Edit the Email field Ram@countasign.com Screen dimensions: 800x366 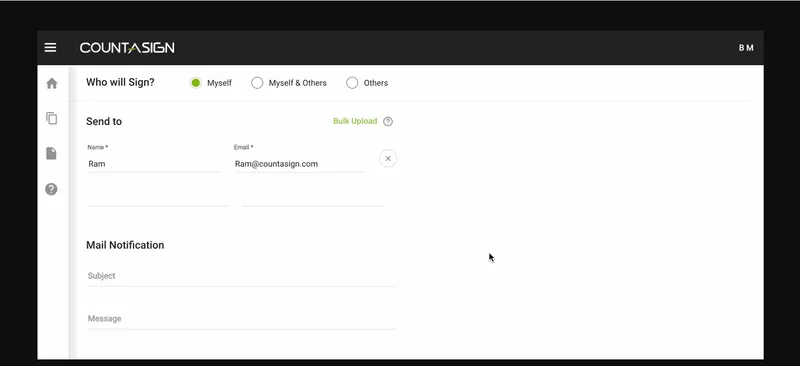(299, 164)
